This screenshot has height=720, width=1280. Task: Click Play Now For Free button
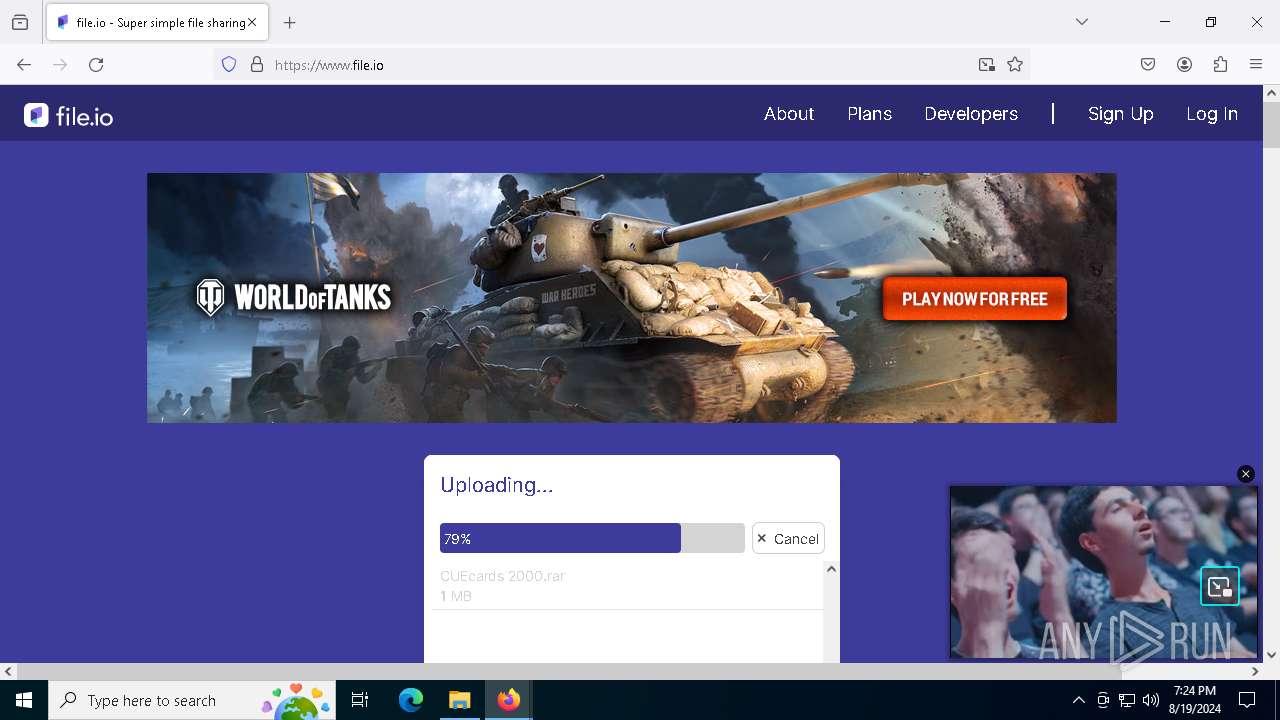[x=975, y=299]
